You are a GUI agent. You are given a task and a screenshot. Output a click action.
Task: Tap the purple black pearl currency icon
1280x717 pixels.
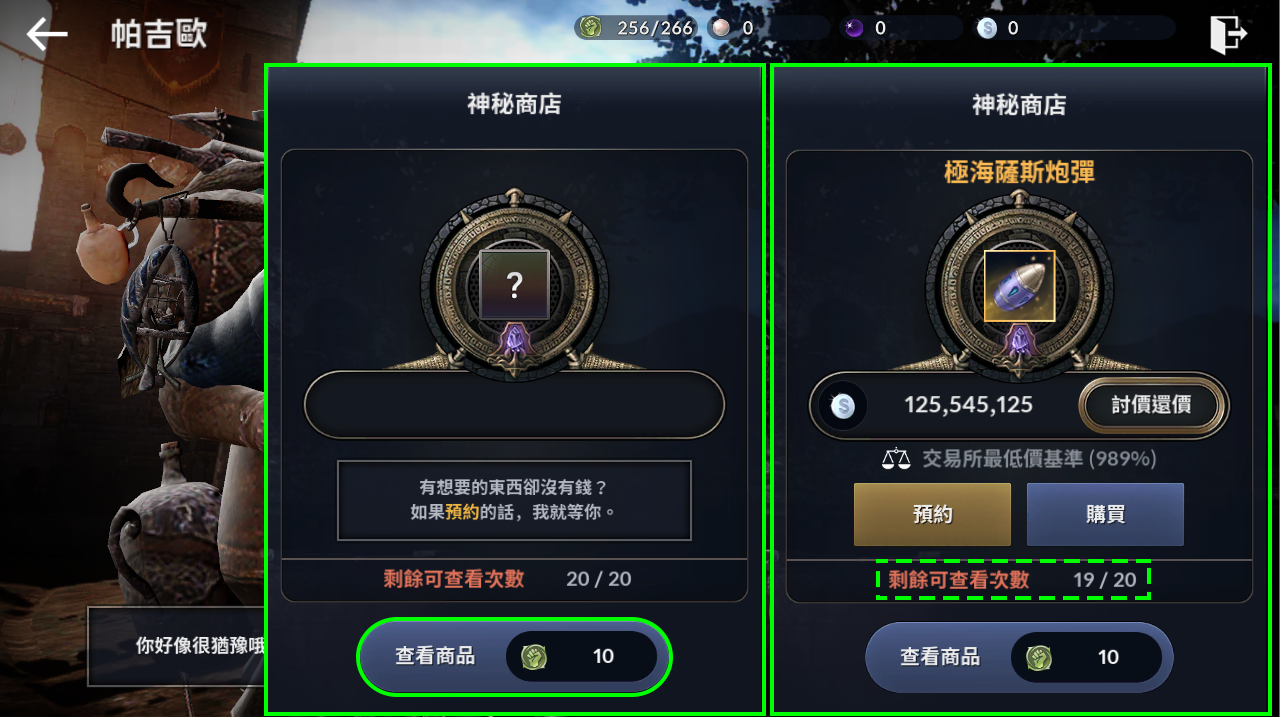[x=853, y=28]
